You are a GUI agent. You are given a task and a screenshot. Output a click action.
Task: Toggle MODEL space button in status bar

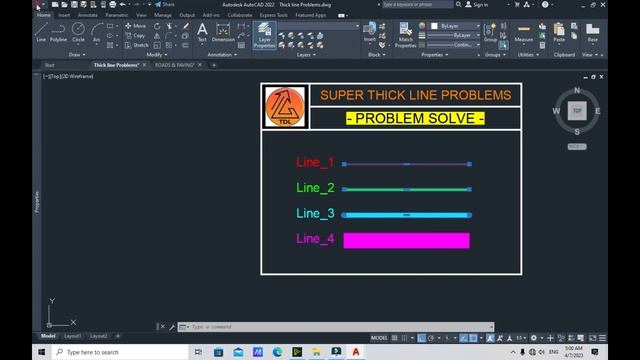click(x=379, y=338)
